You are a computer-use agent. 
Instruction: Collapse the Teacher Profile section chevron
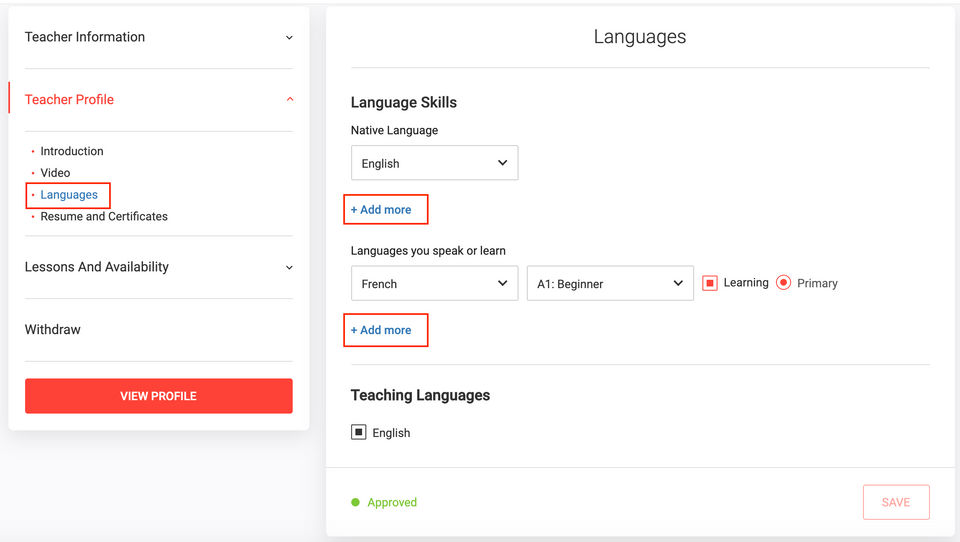tap(290, 100)
